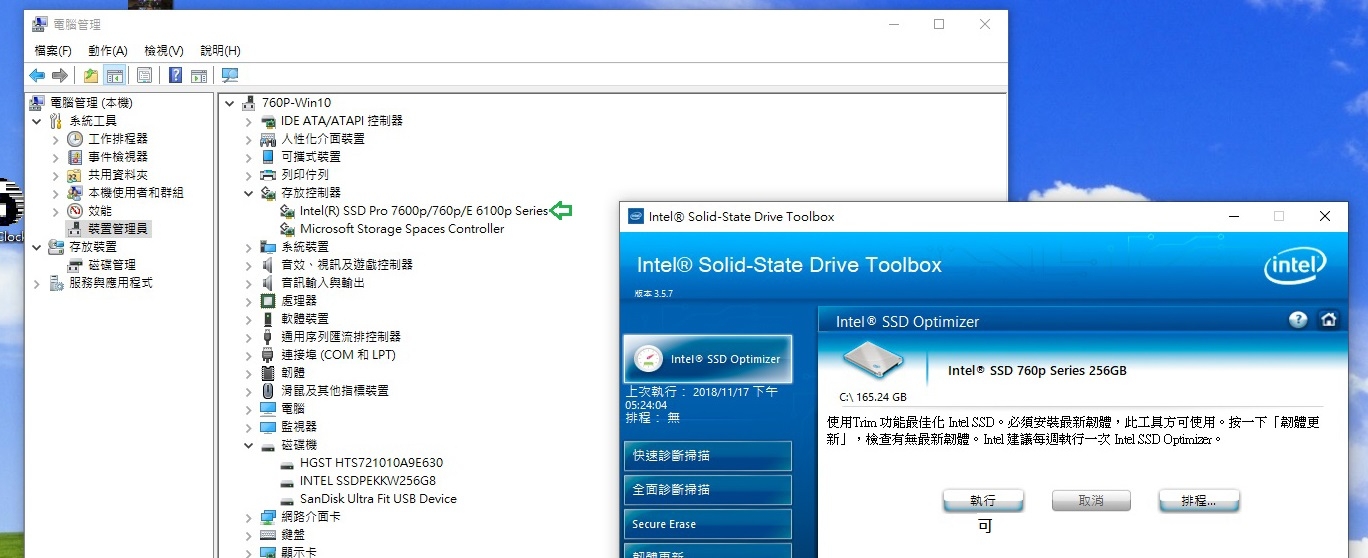Select Microsoft Storage Spaces Controller device
Image resolution: width=1368 pixels, height=558 pixels.
[402, 229]
